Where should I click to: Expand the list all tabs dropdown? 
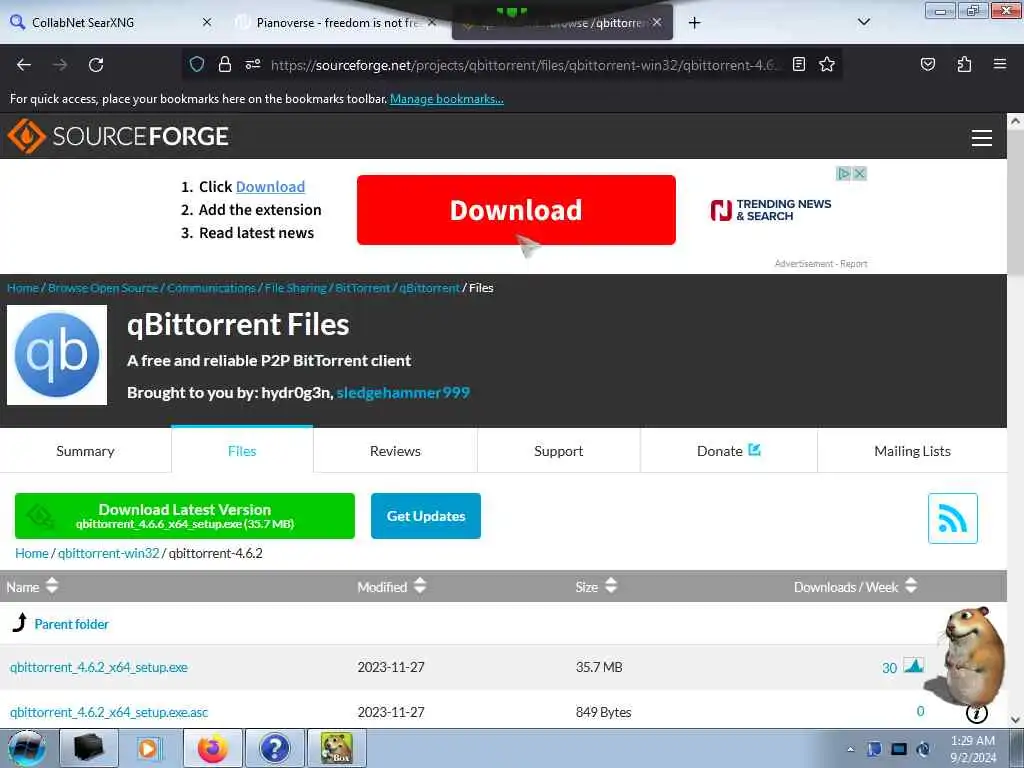click(863, 22)
